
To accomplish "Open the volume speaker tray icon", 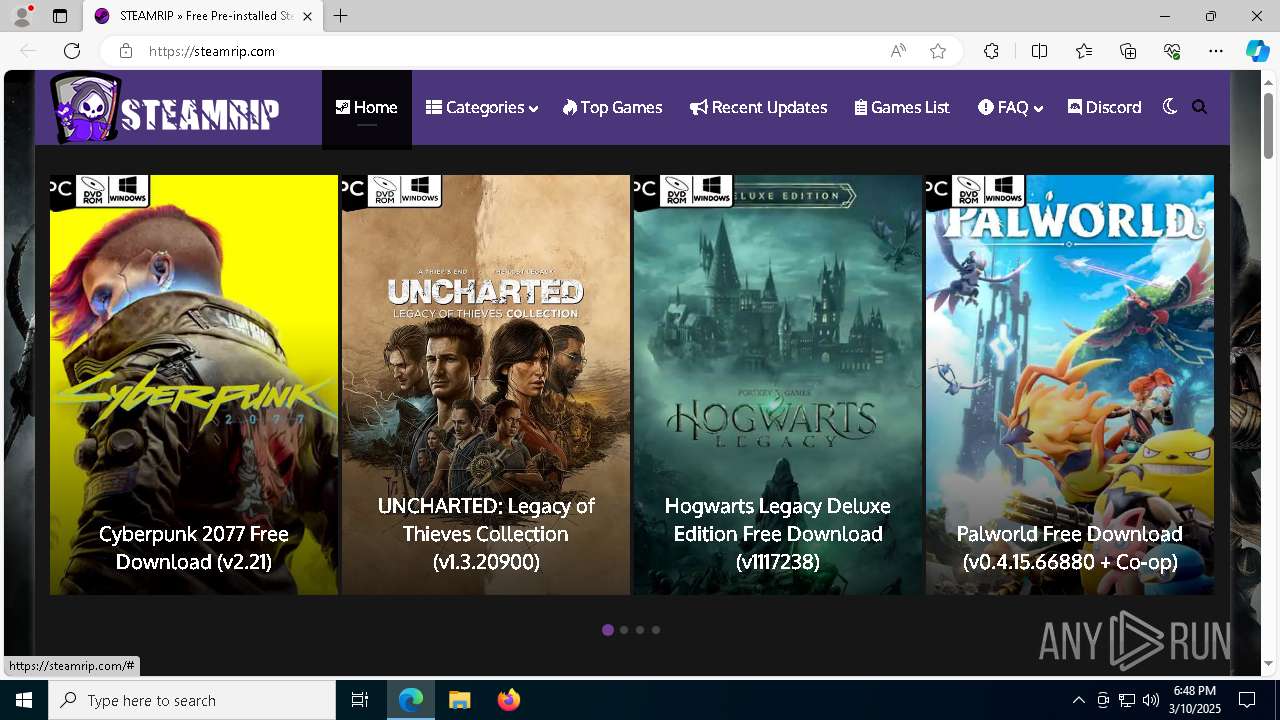I will [1151, 700].
